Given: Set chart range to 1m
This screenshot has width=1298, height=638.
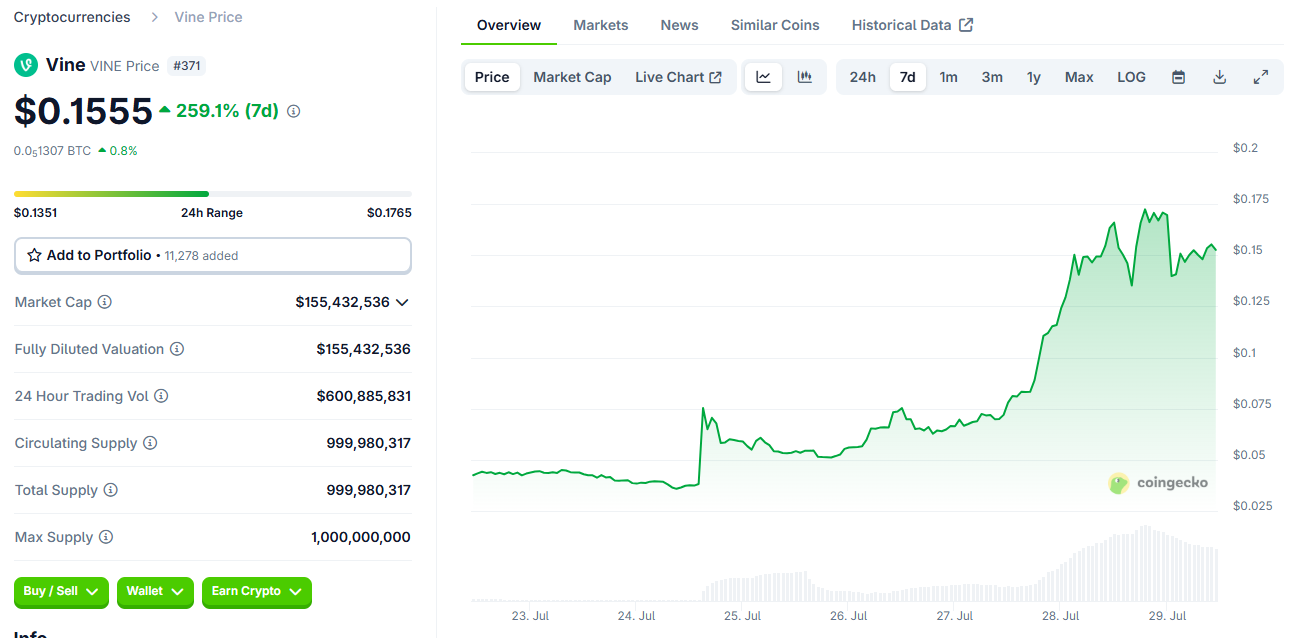Looking at the screenshot, I should click(948, 77).
